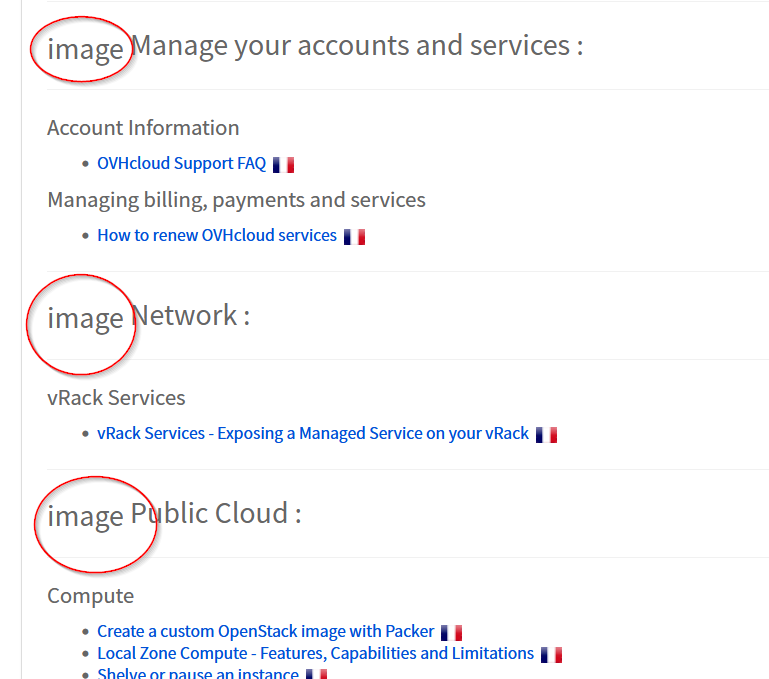The height and width of the screenshot is (679, 769).
Task: Open Create a custom OpenStack image with Packer
Action: coord(266,632)
